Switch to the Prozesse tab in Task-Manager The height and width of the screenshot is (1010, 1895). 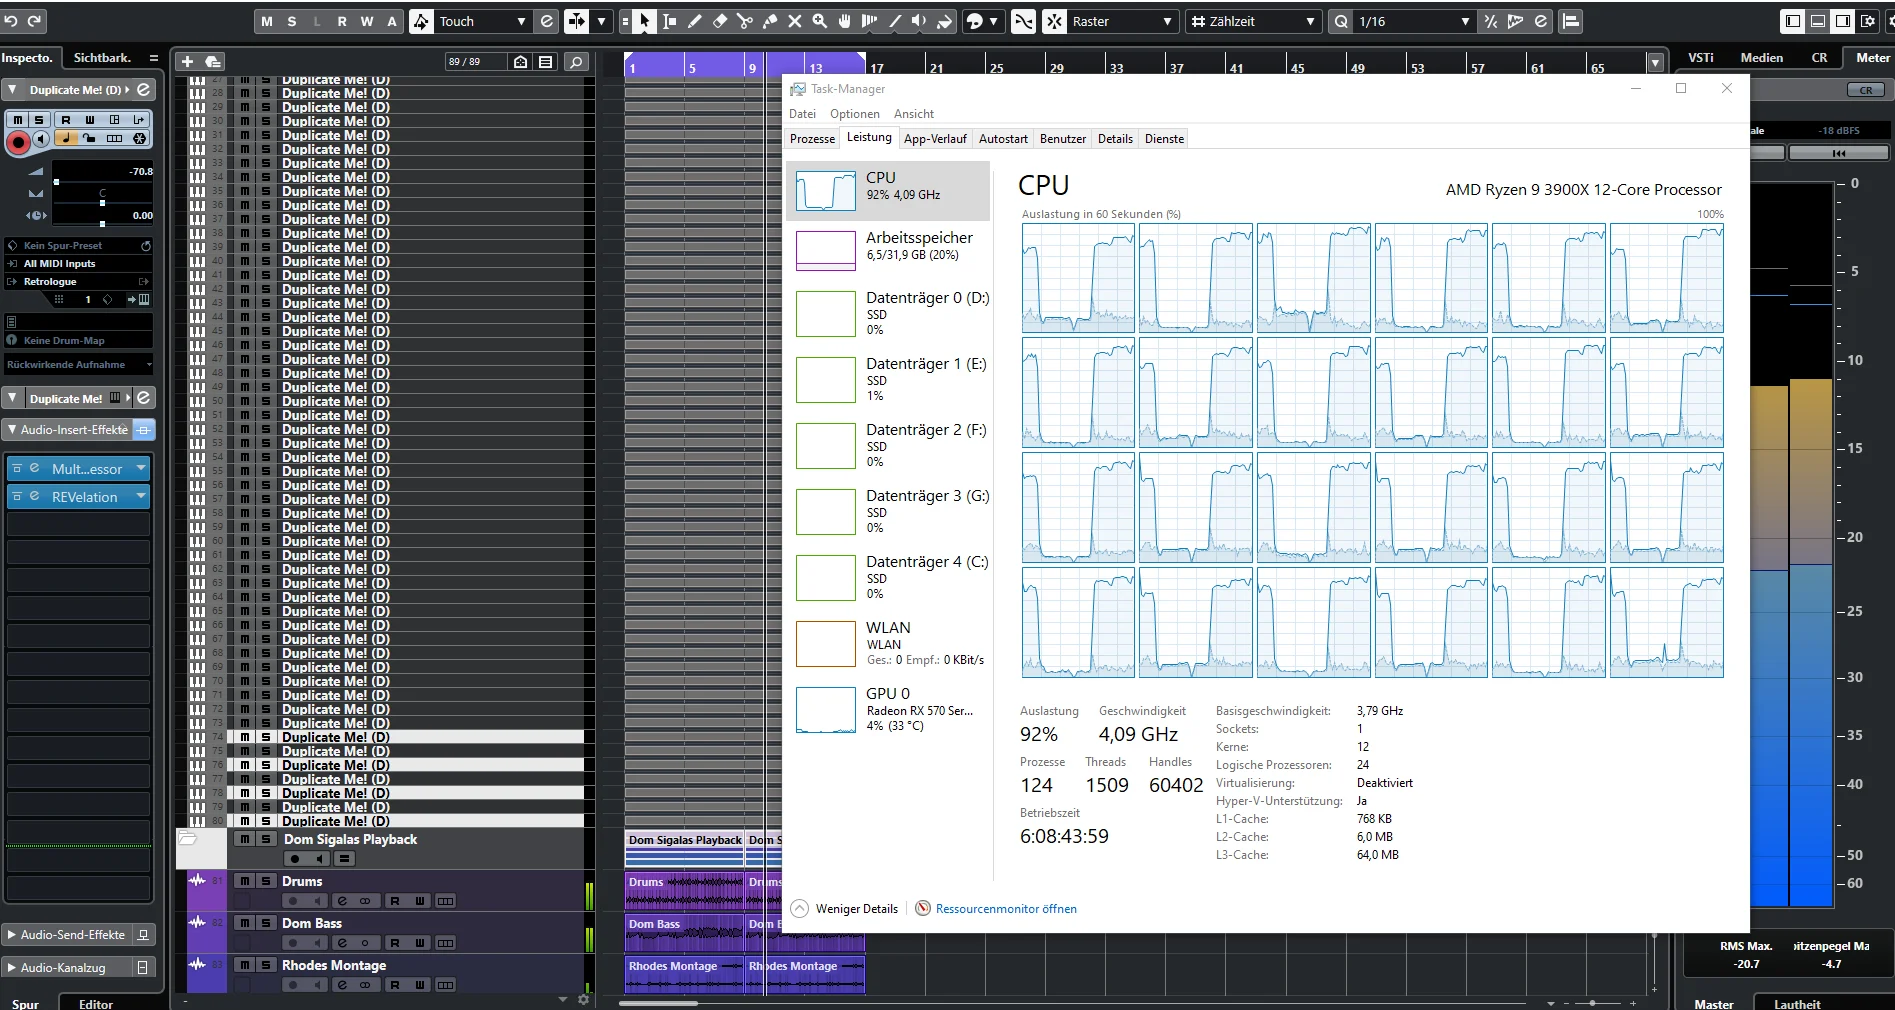point(812,139)
